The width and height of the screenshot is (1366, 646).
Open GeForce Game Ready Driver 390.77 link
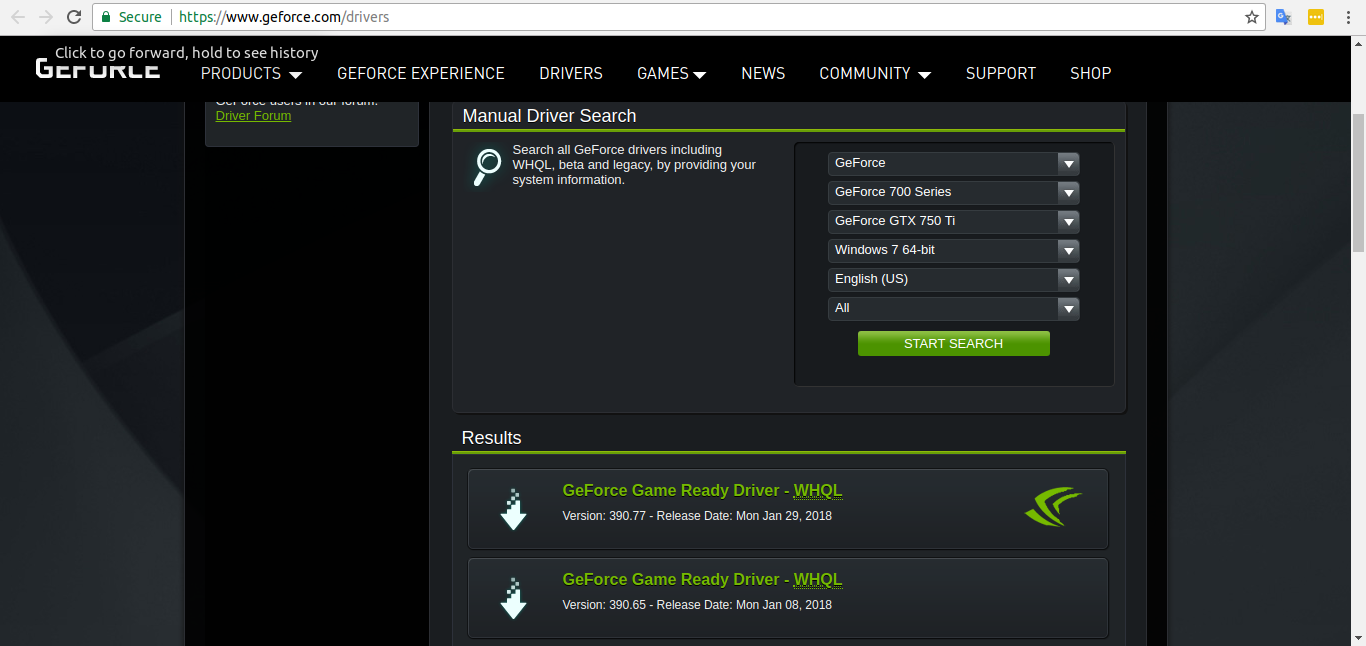click(x=702, y=491)
